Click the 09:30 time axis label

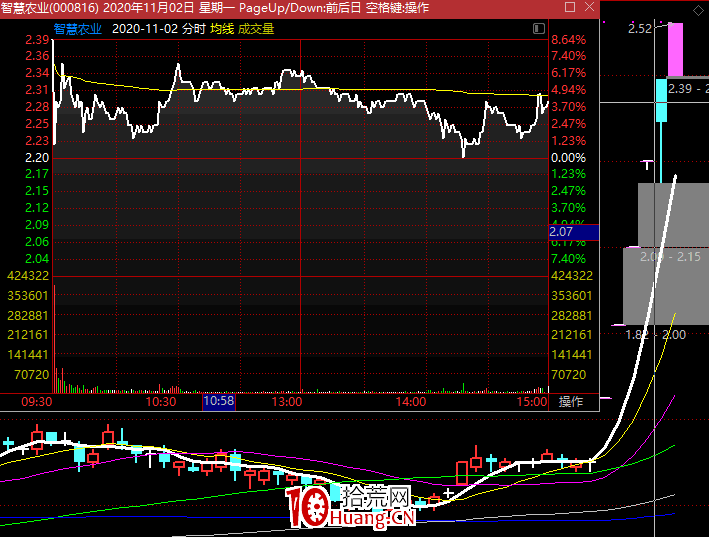point(37,401)
